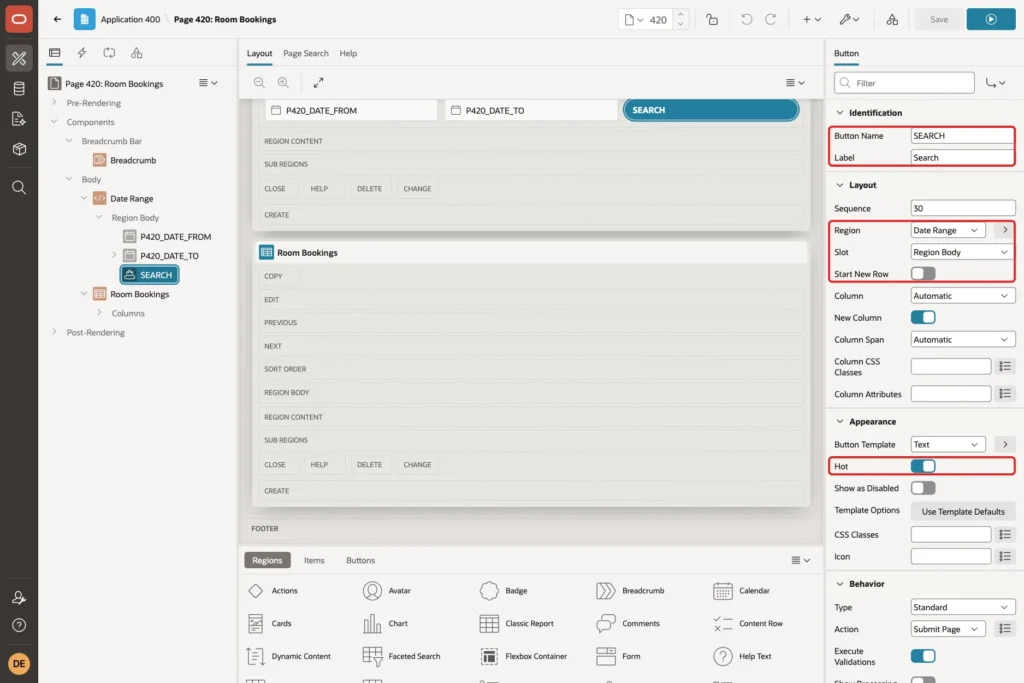Image resolution: width=1024 pixels, height=683 pixels.
Task: Click Use Template Defaults button
Action: coord(963,511)
